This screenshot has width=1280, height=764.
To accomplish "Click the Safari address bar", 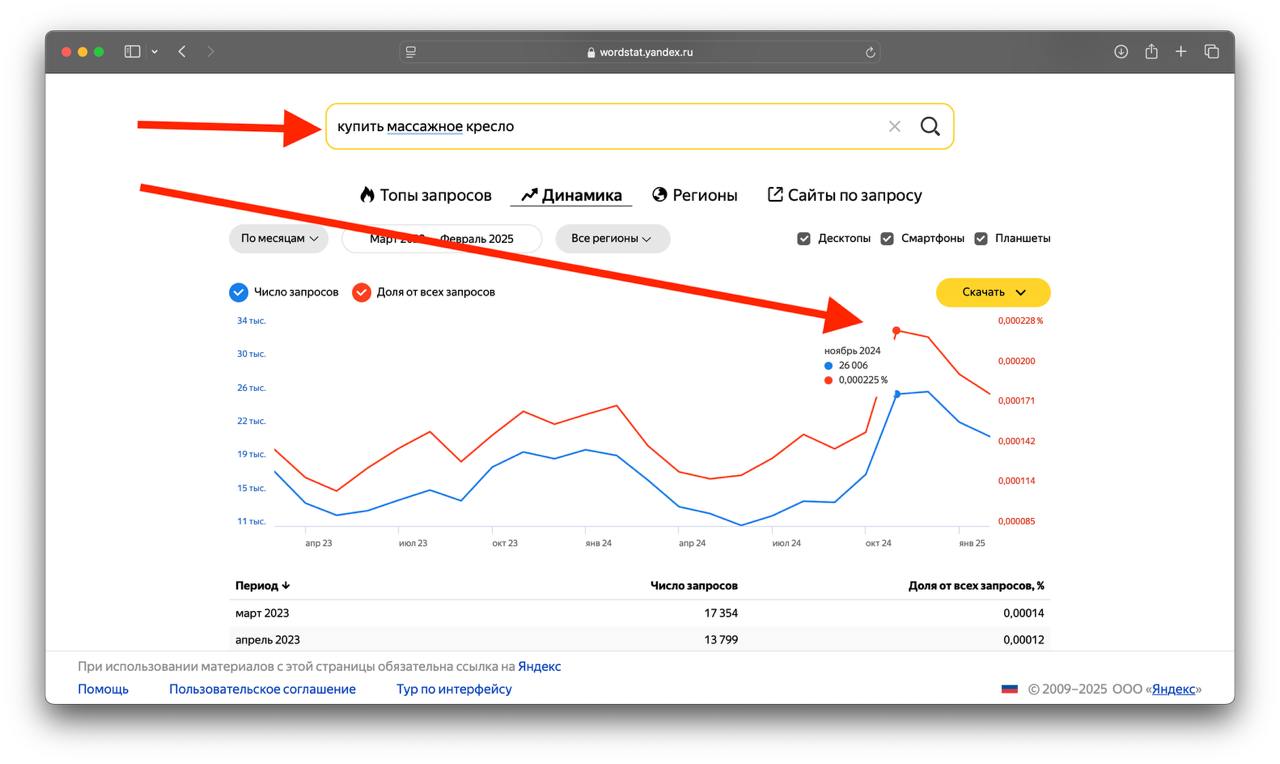I will pyautogui.click(x=640, y=52).
